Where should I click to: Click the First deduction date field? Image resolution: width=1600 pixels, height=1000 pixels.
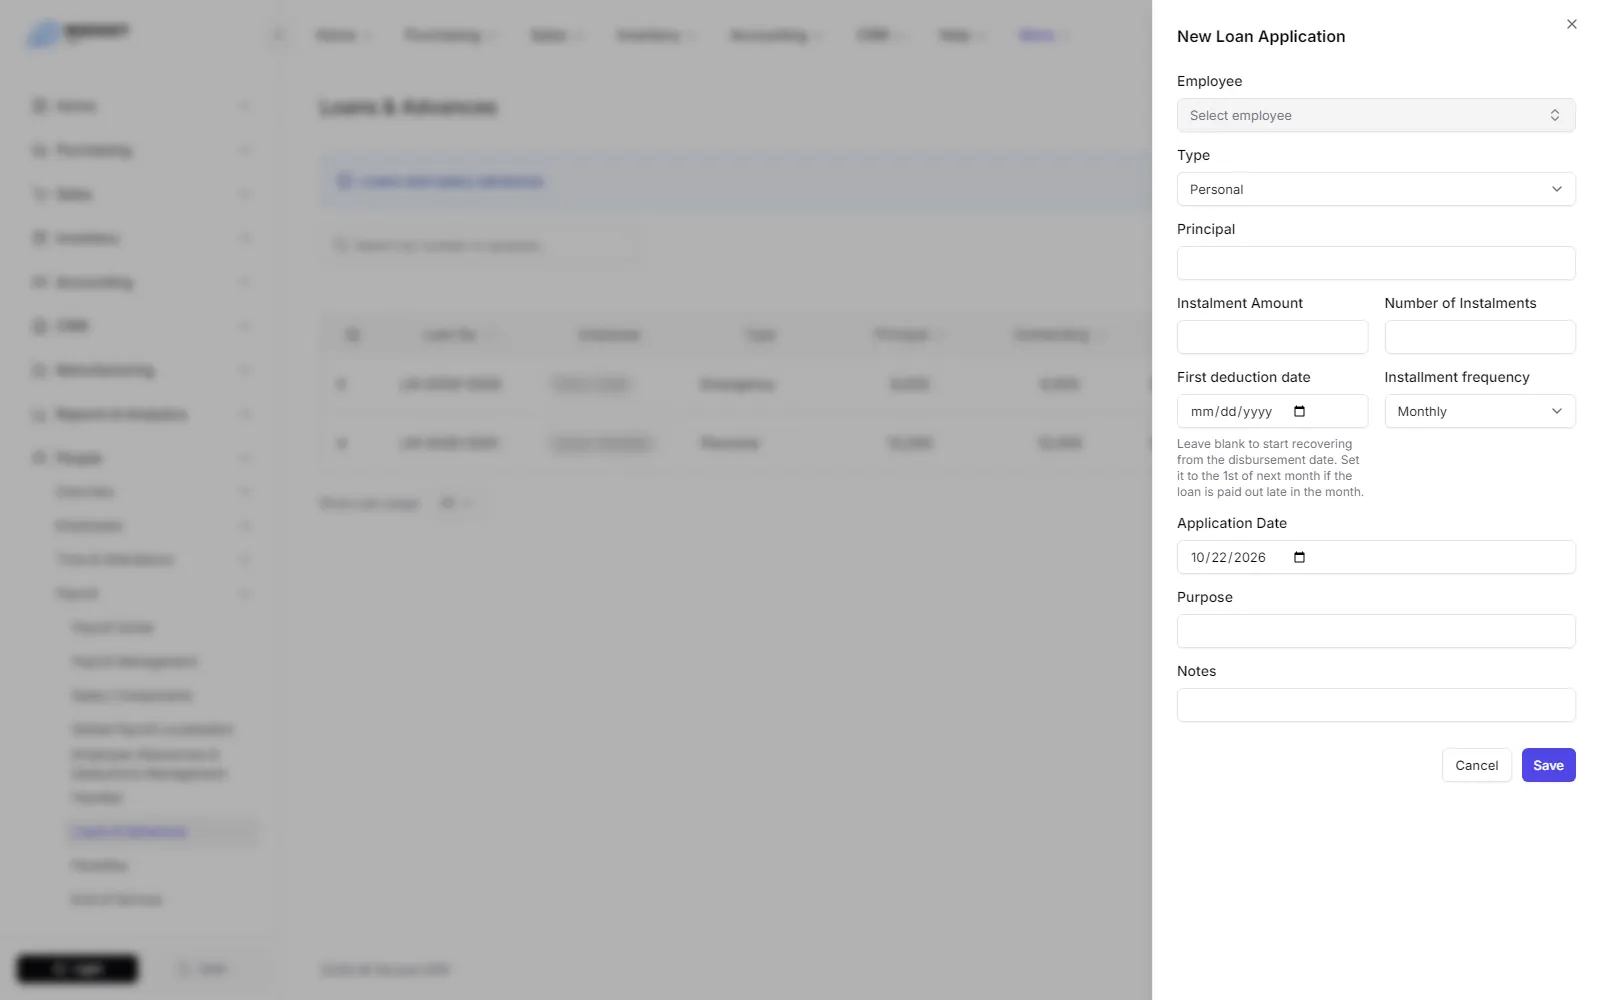coord(1272,411)
